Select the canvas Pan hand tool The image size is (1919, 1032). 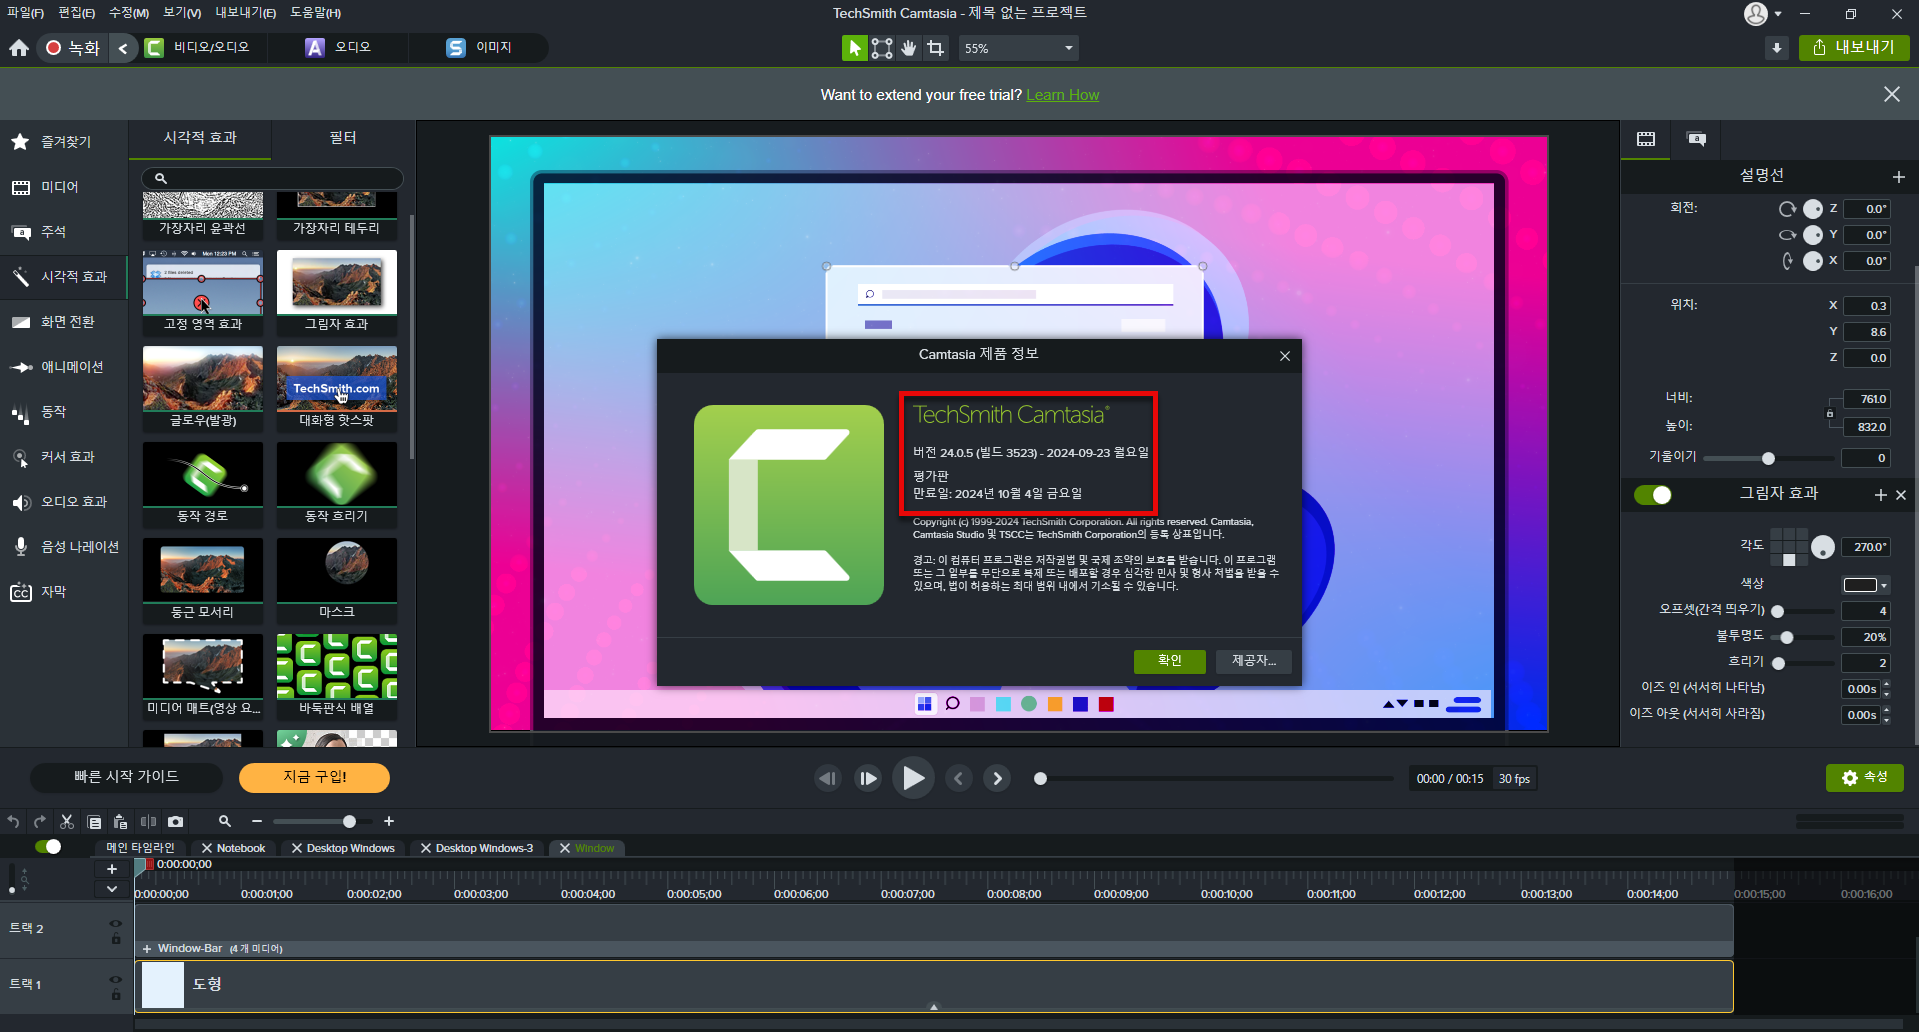(x=908, y=48)
